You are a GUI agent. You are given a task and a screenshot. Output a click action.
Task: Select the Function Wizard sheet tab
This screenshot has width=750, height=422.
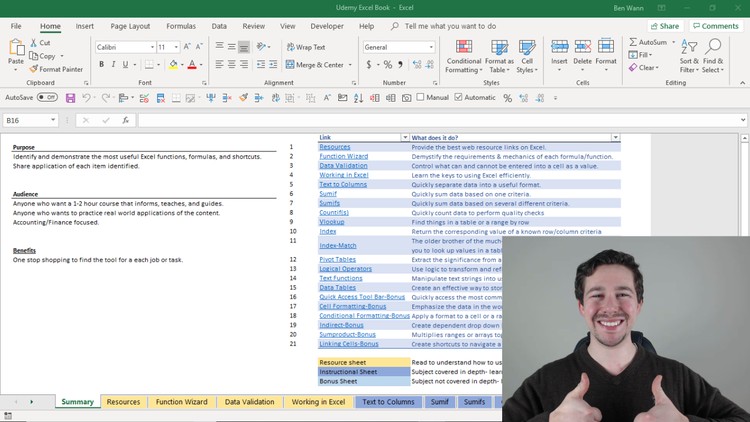(182, 402)
